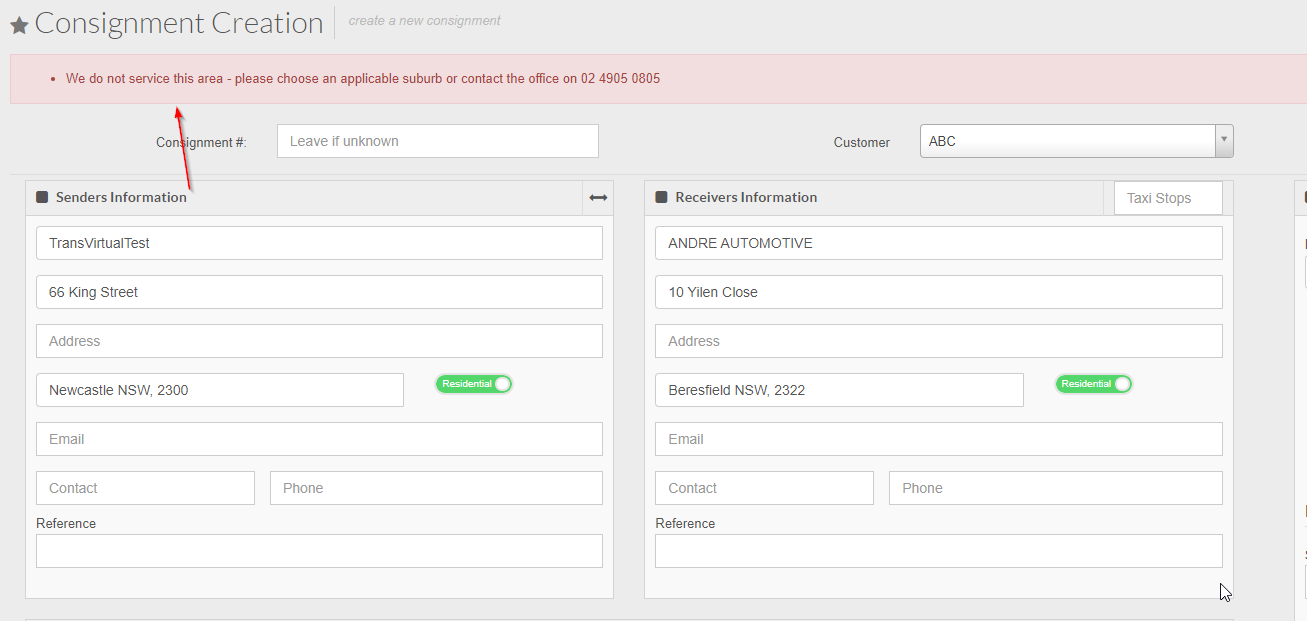The image size is (1307, 621).
Task: Click the sender Reference label
Action: (66, 523)
